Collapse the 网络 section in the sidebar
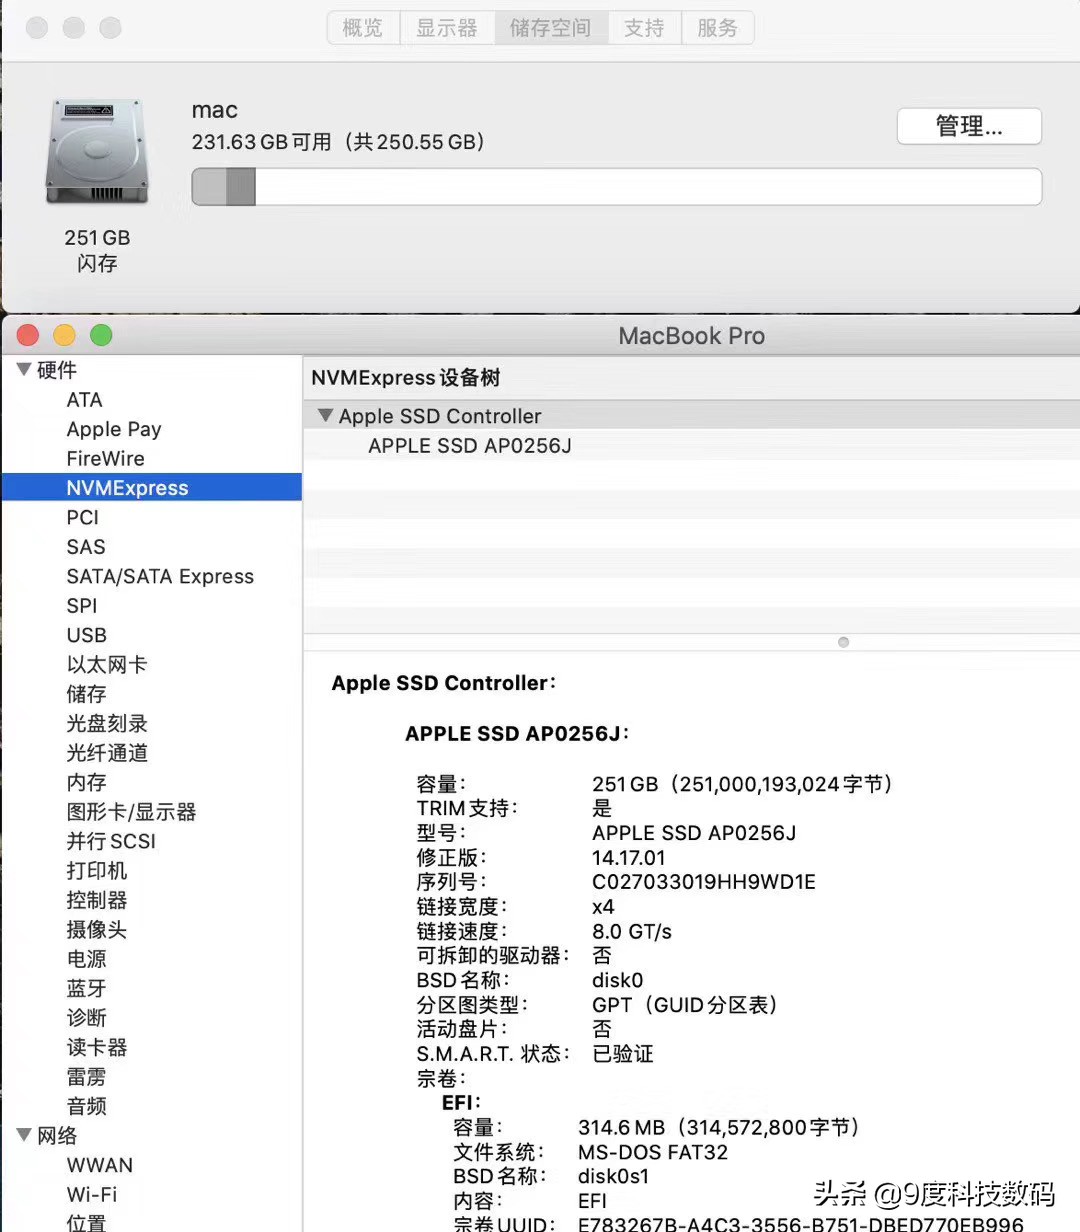Screen dimensions: 1080x1232 coord(23,1135)
